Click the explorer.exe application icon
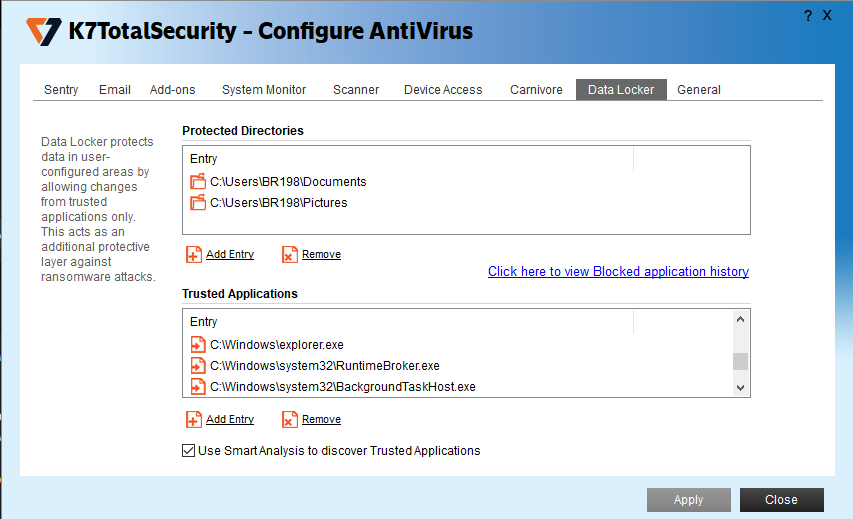This screenshot has height=519, width=853. pos(197,345)
